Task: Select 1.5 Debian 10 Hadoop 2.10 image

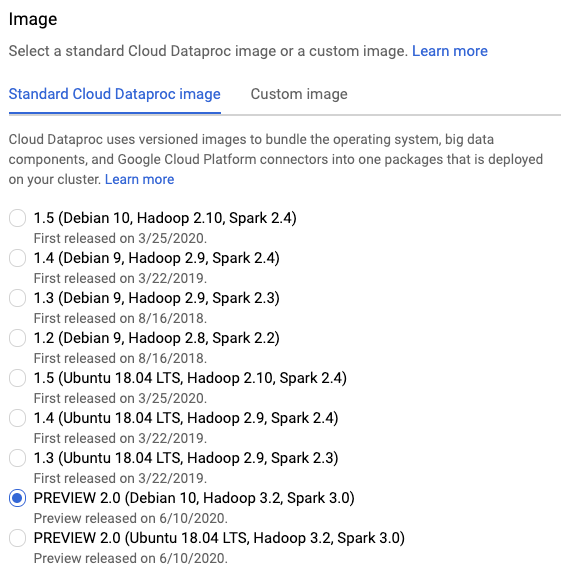Action: click(x=17, y=218)
